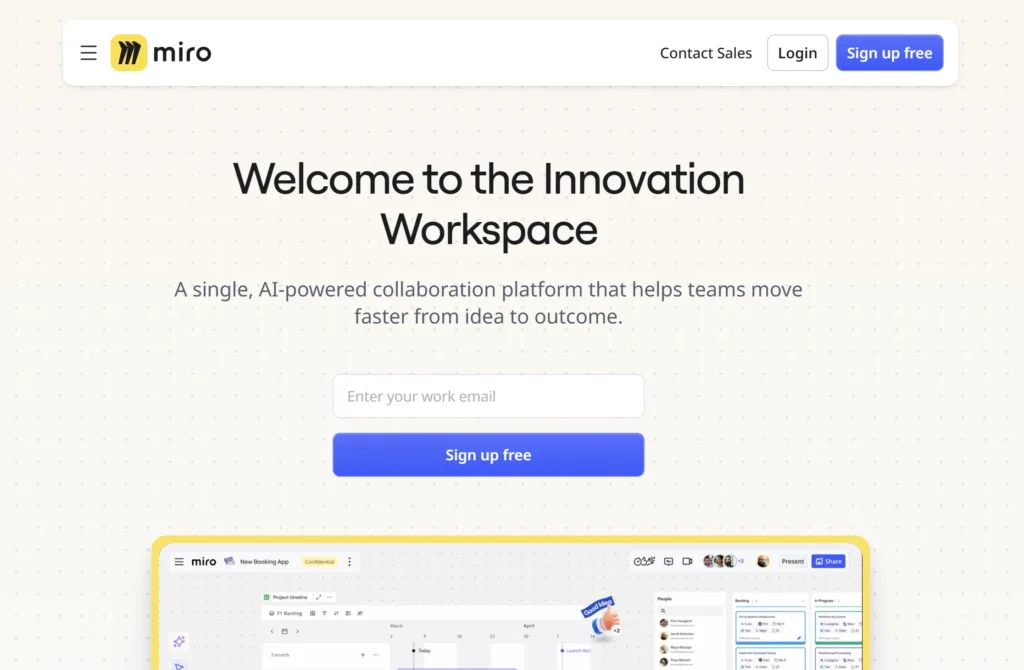Open comments via the speech bubble icon
1024x670 pixels.
point(668,561)
